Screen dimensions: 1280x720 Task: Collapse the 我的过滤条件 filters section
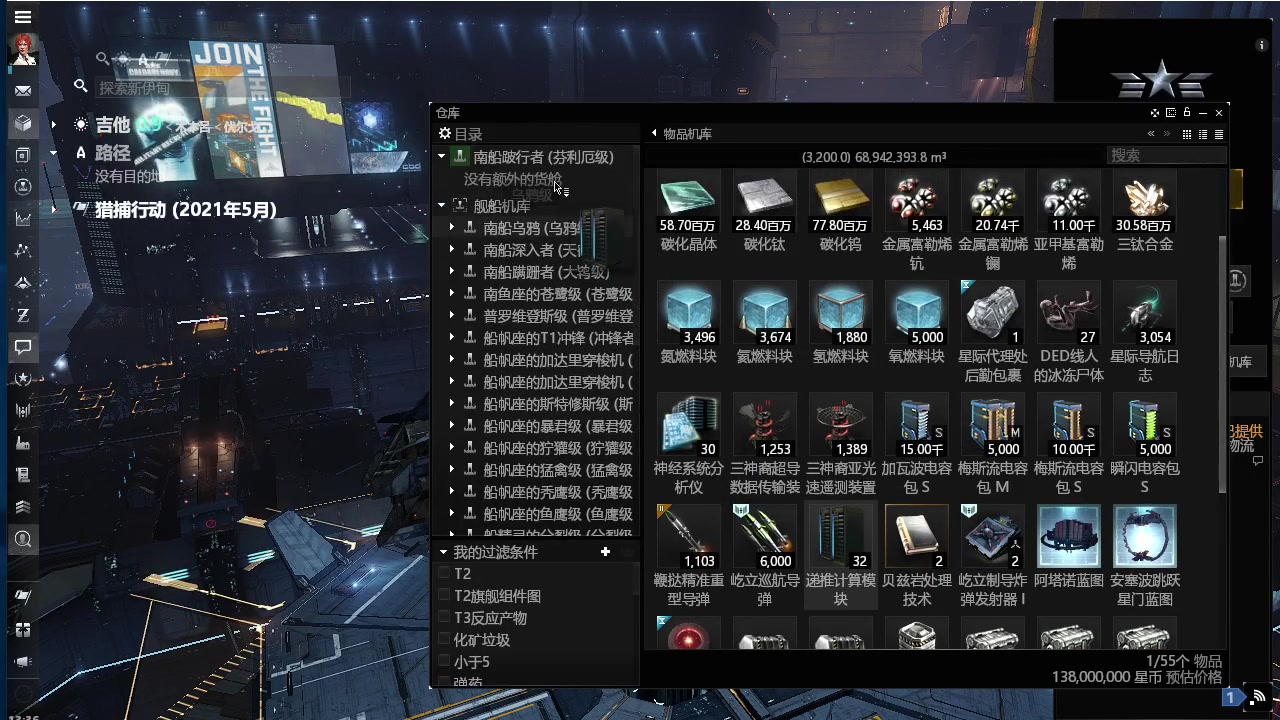pyautogui.click(x=443, y=552)
